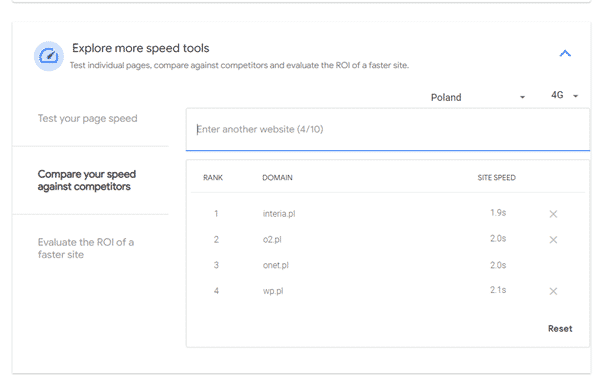
Task: Click the DOMAIN column header
Action: [277, 177]
